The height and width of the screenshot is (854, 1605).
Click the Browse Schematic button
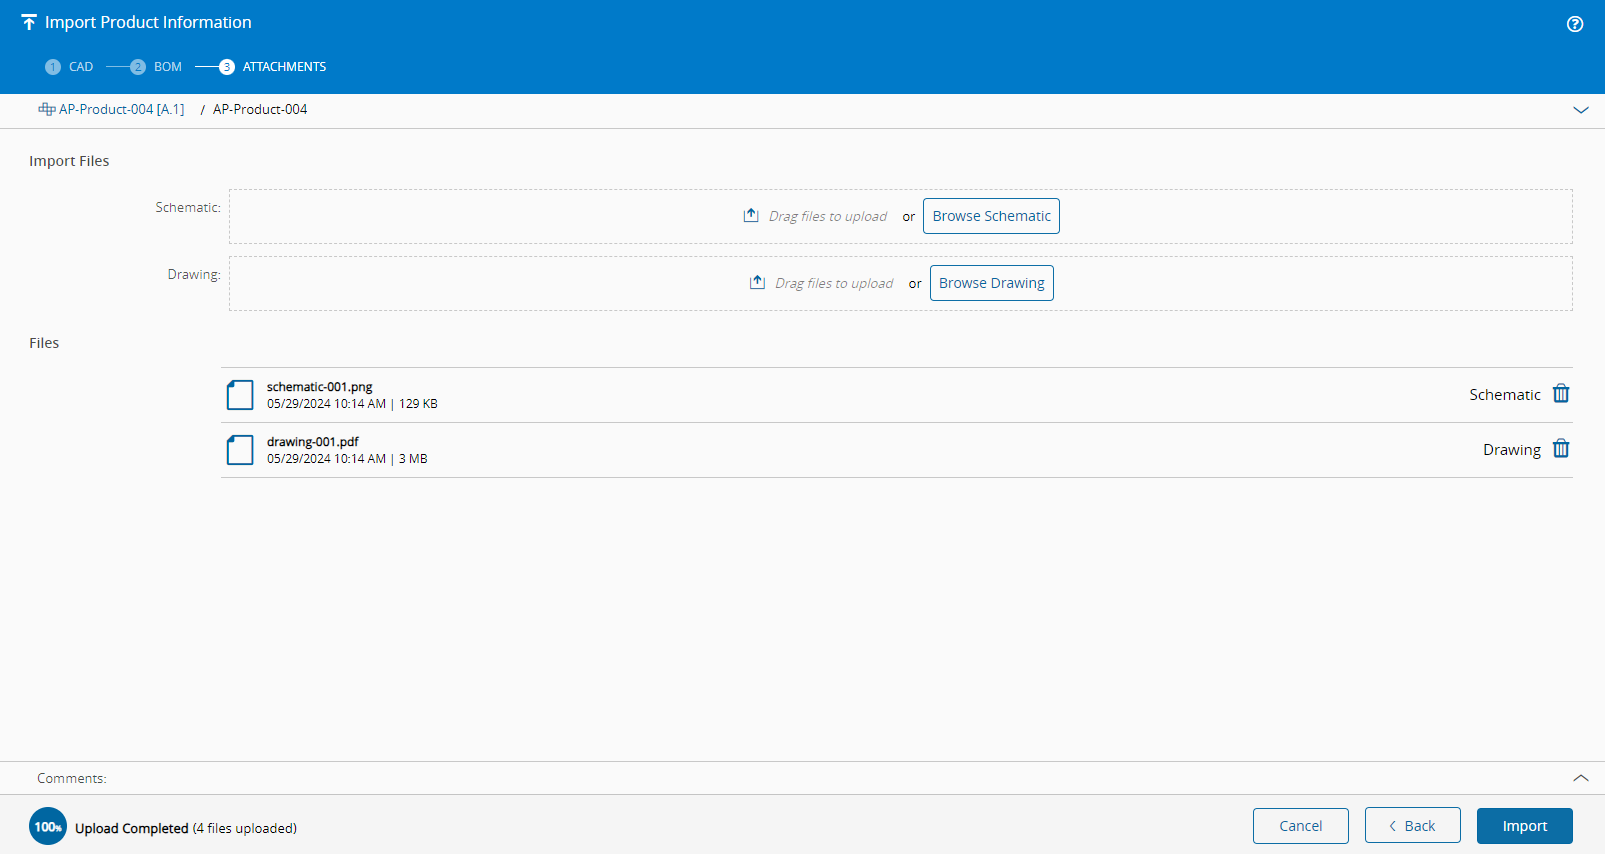pyautogui.click(x=991, y=216)
